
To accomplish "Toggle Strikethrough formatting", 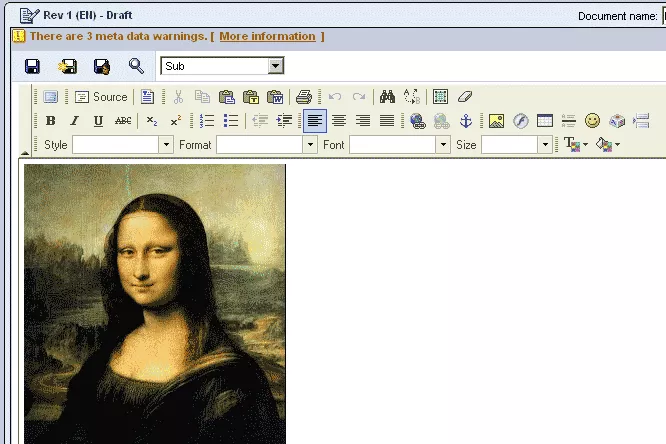I will [123, 121].
